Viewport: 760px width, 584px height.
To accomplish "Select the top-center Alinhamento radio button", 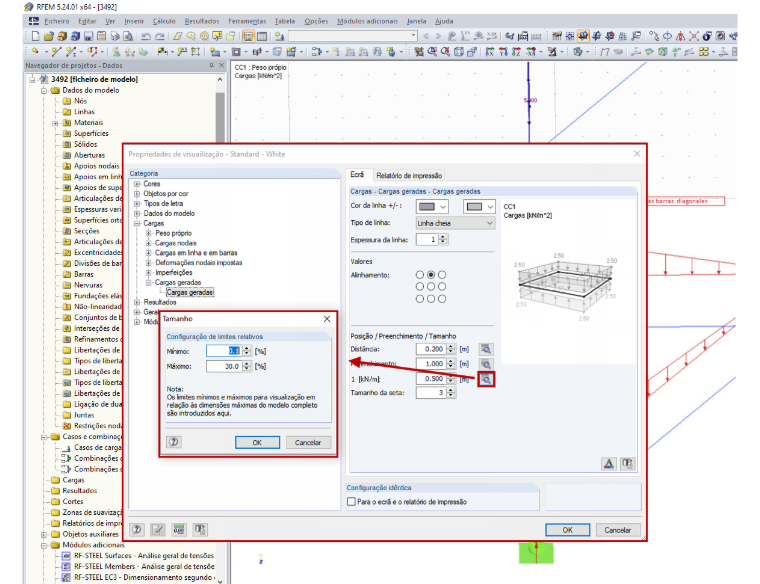I will tap(430, 275).
